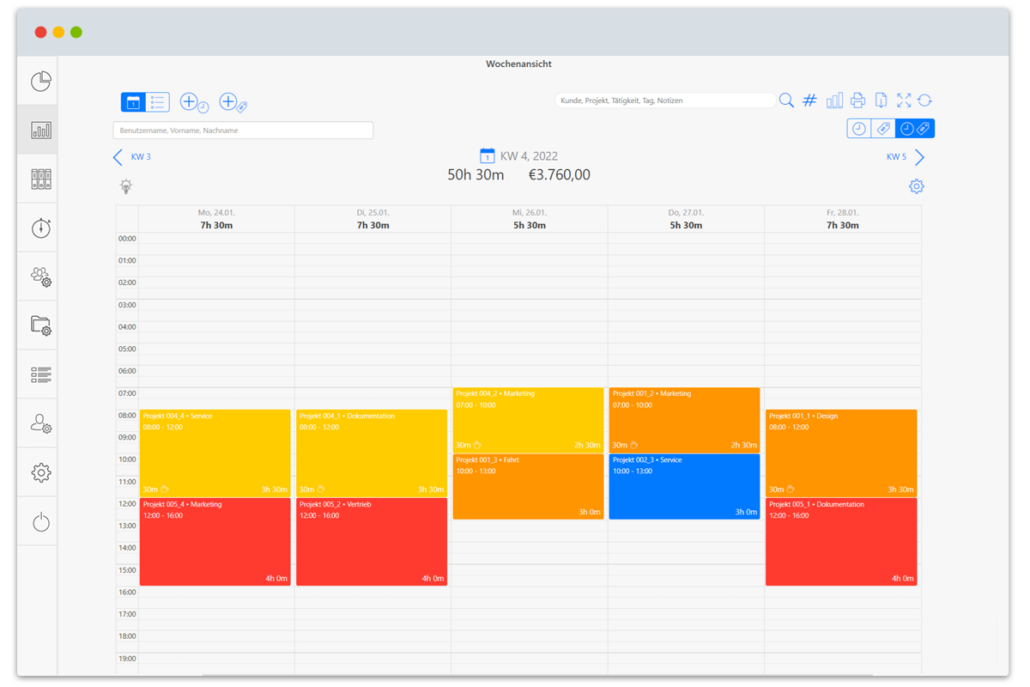Switch to list view toggle
Image resolution: width=1030 pixels, height=687 pixels.
coord(158,102)
